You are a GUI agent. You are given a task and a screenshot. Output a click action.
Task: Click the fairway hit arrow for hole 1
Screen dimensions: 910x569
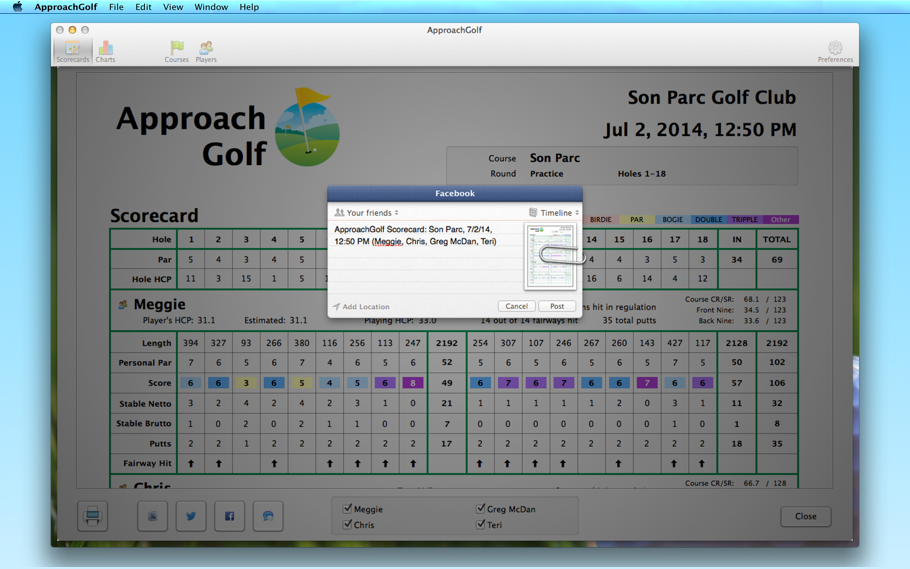pos(190,463)
